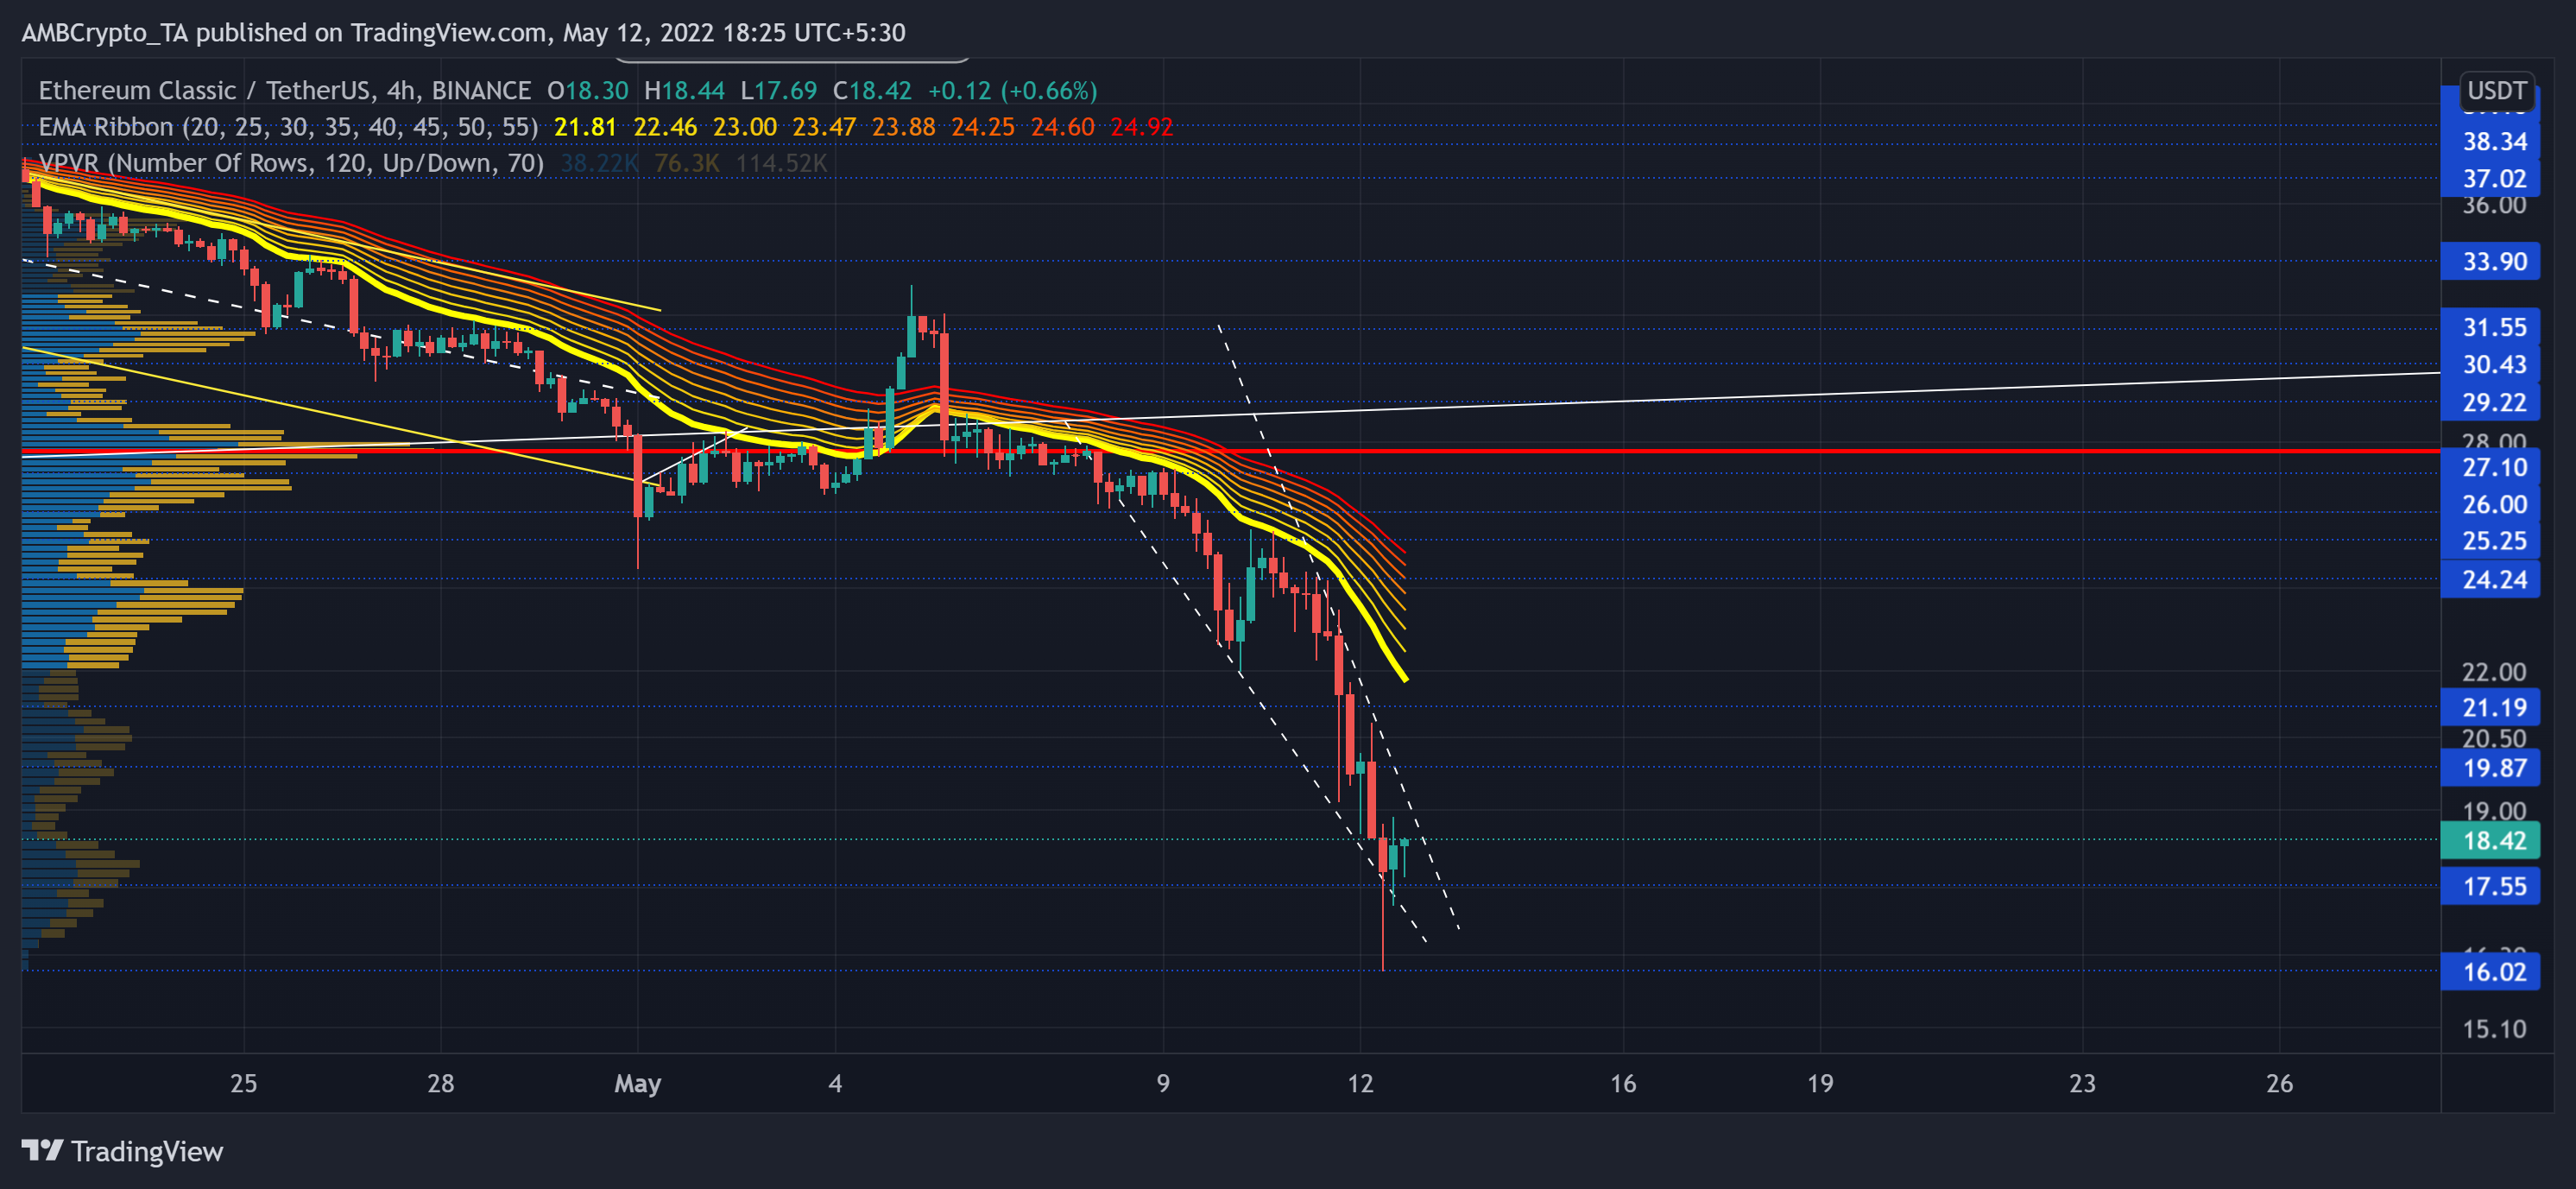The width and height of the screenshot is (2576, 1189).
Task: Click the 21.19 price label
Action: pyautogui.click(x=2490, y=708)
